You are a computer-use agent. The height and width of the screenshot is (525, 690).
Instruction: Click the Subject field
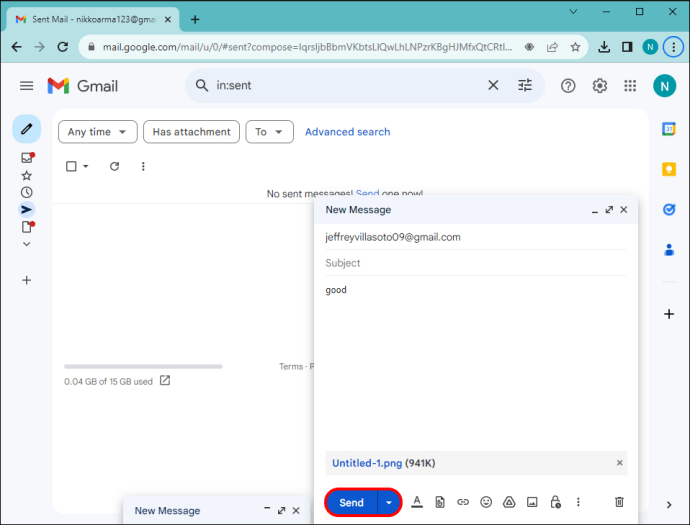[476, 263]
